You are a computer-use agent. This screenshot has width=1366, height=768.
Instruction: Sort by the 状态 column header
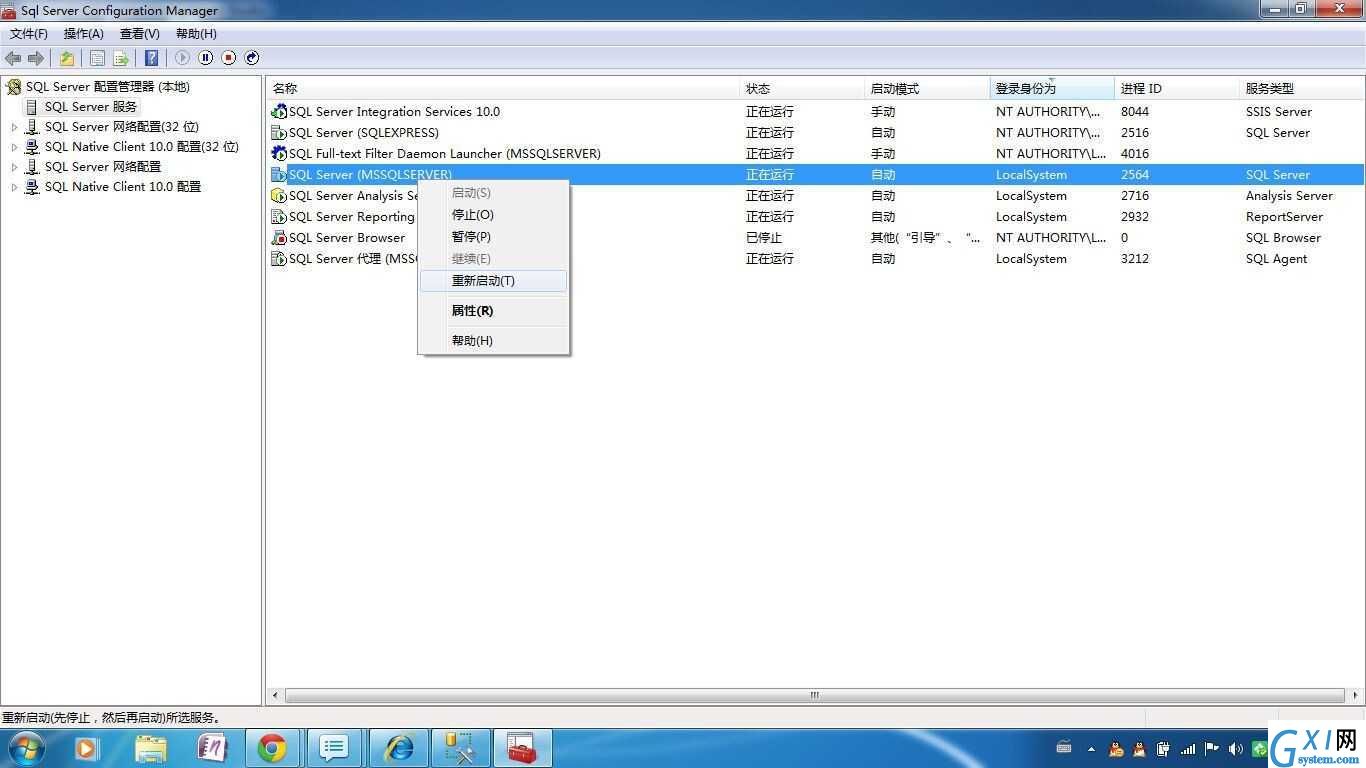pos(802,88)
